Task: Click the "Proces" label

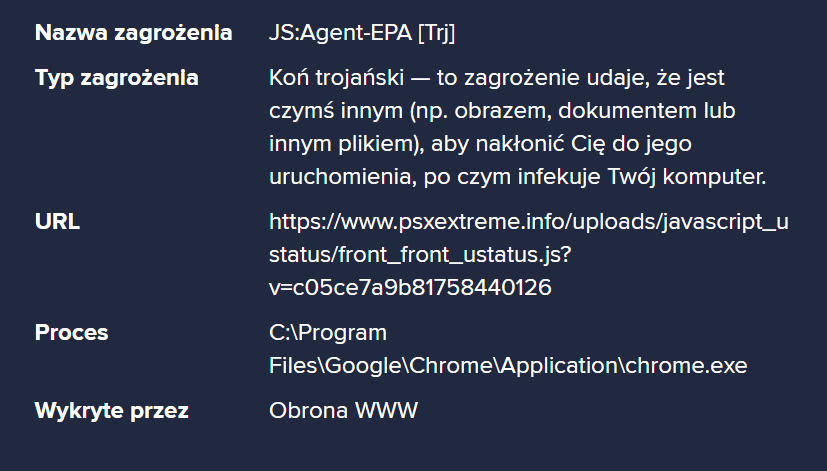Action: [72, 333]
